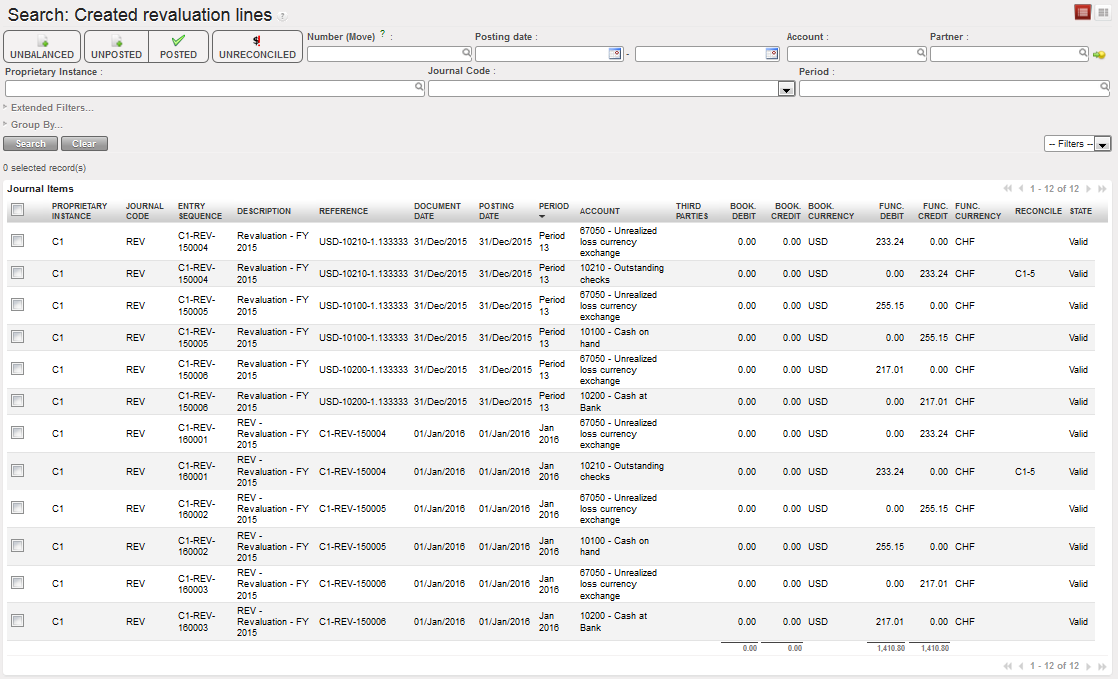Toggle the Unbalanced filter

click(41, 47)
